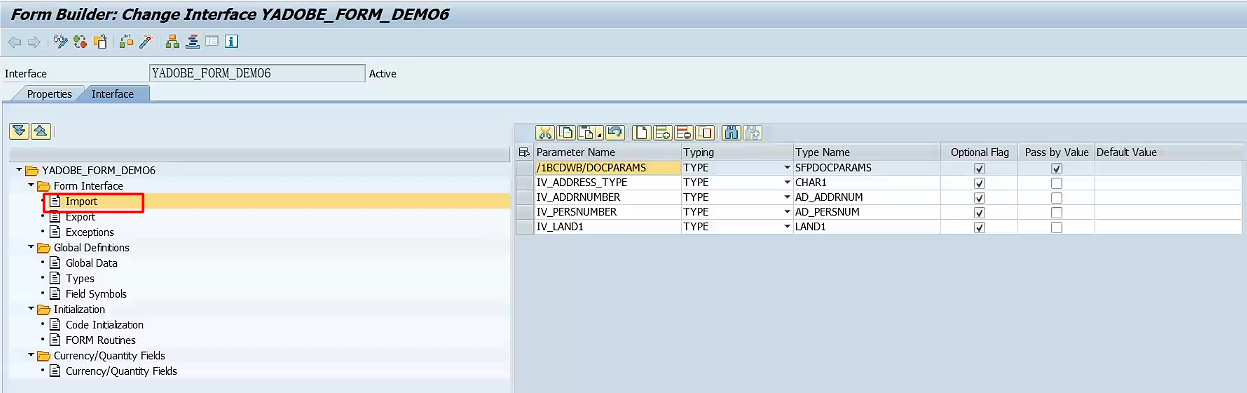
Task: Open Typing dropdown for /1BCDWB/DOCPARAMS row
Action: coord(787,168)
